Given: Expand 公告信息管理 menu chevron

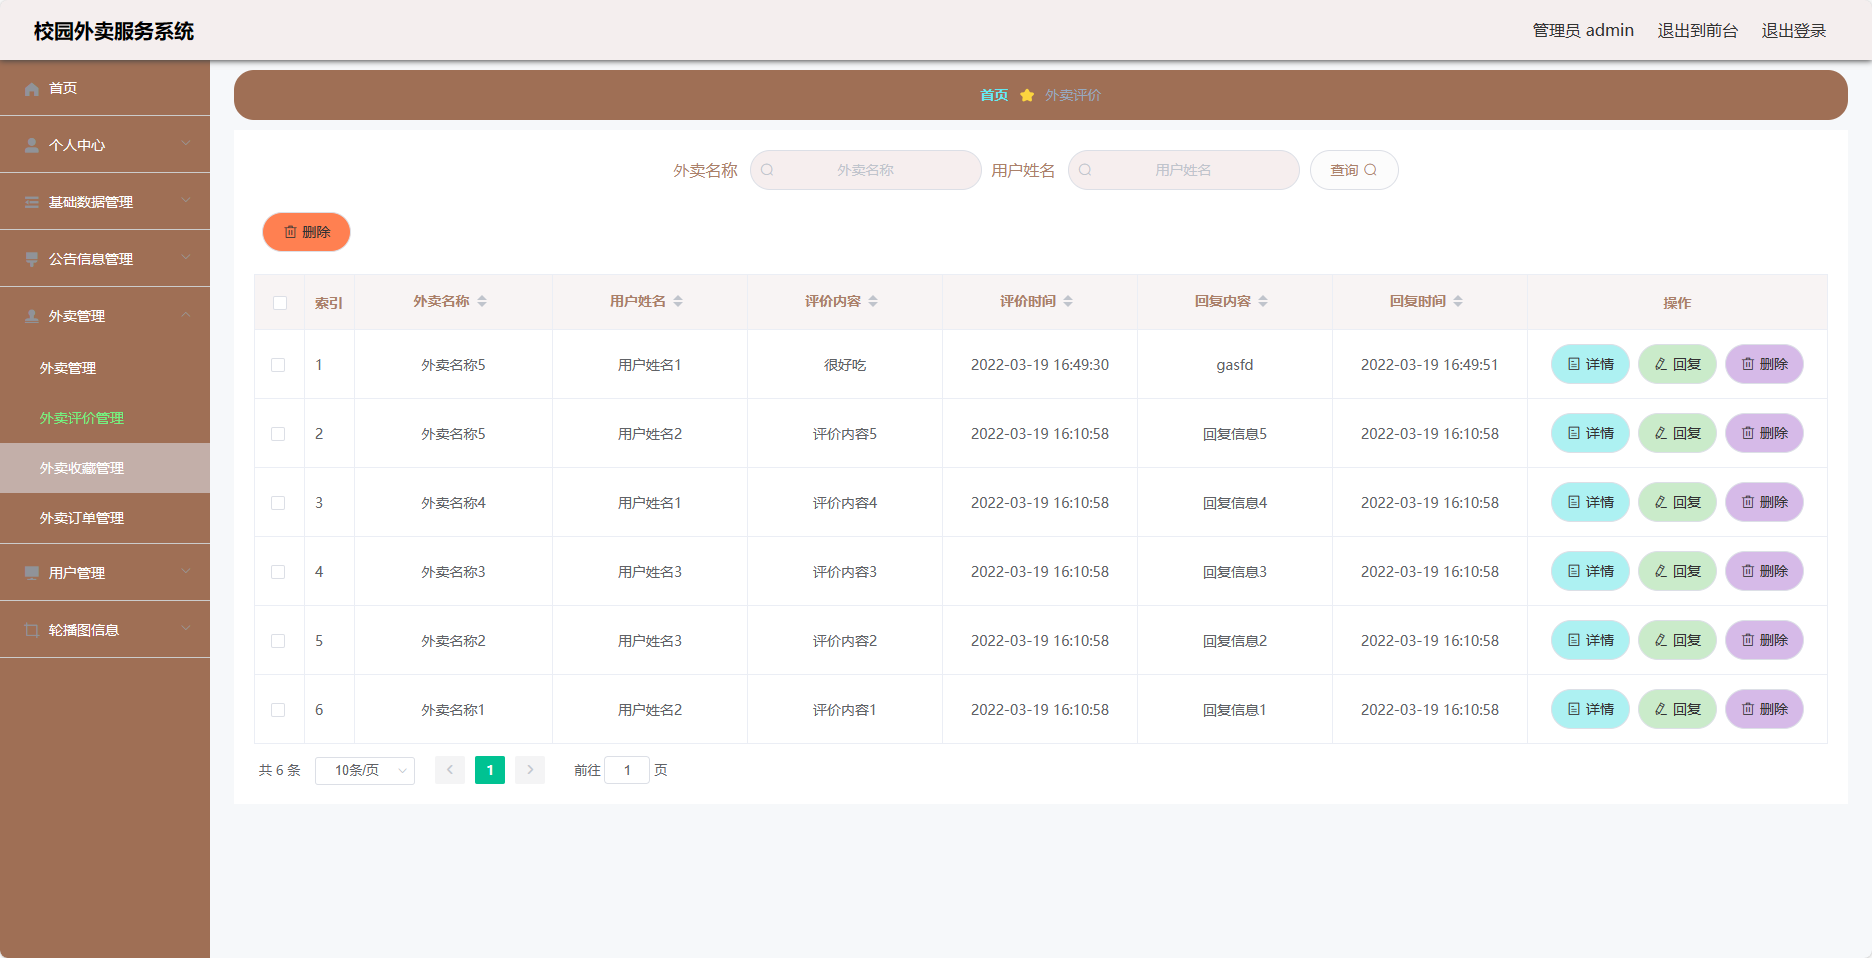Looking at the screenshot, I should [x=186, y=258].
